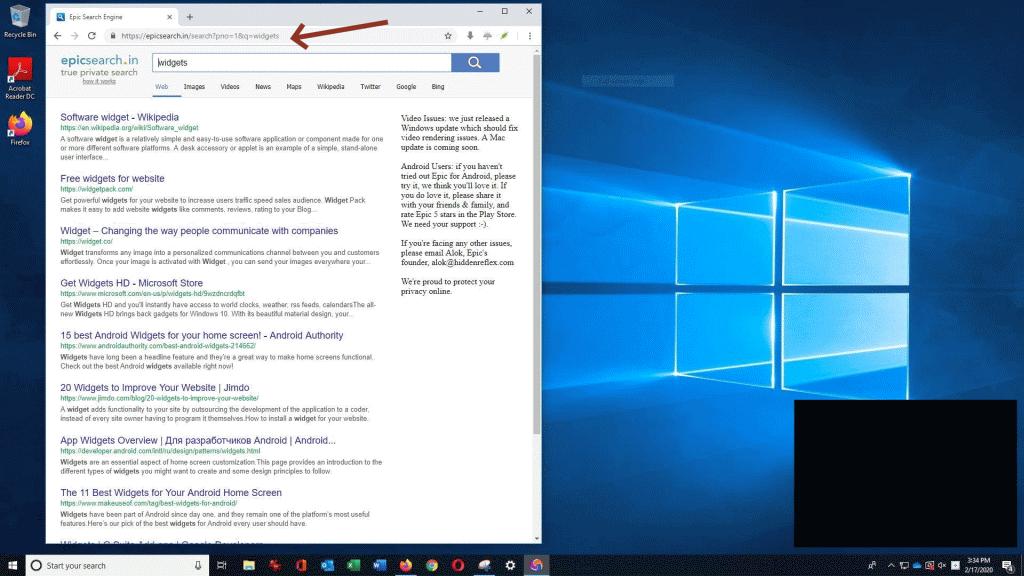Open Settings gear in the taskbar
This screenshot has width=1024, height=576.
[510, 566]
